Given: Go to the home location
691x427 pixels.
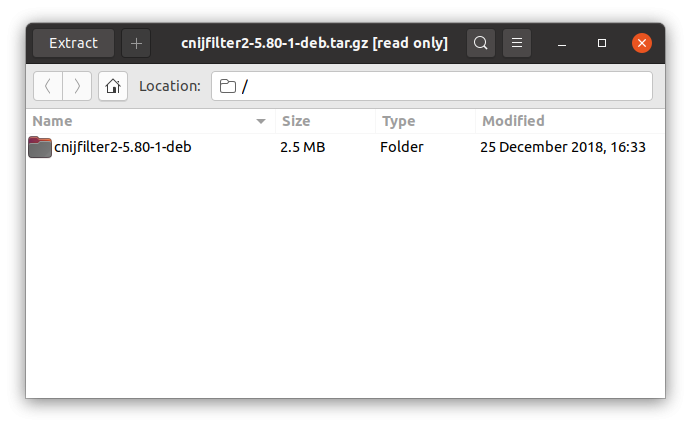Looking at the screenshot, I should pyautogui.click(x=113, y=86).
